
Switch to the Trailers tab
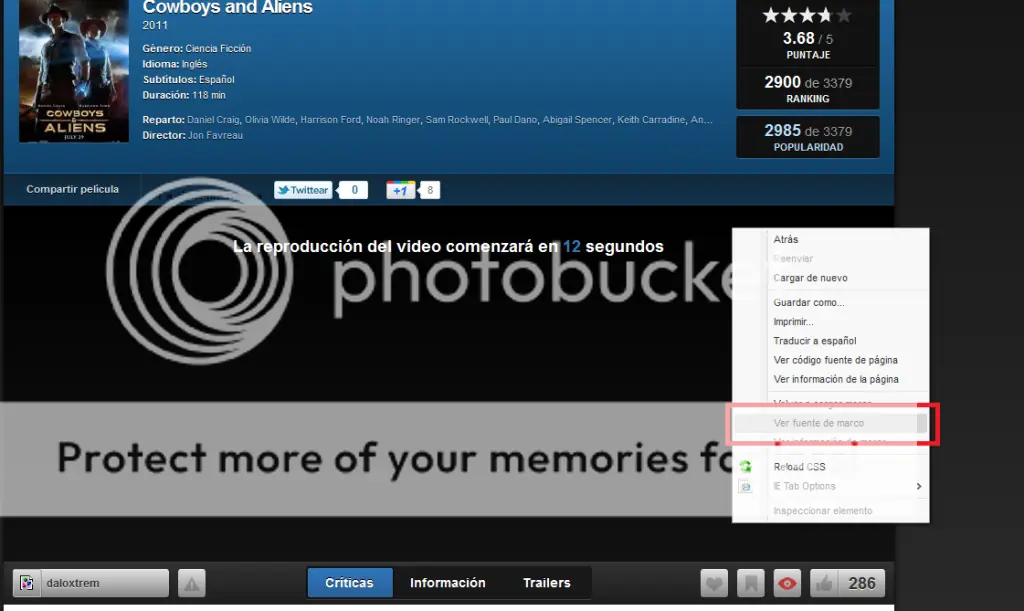547,582
